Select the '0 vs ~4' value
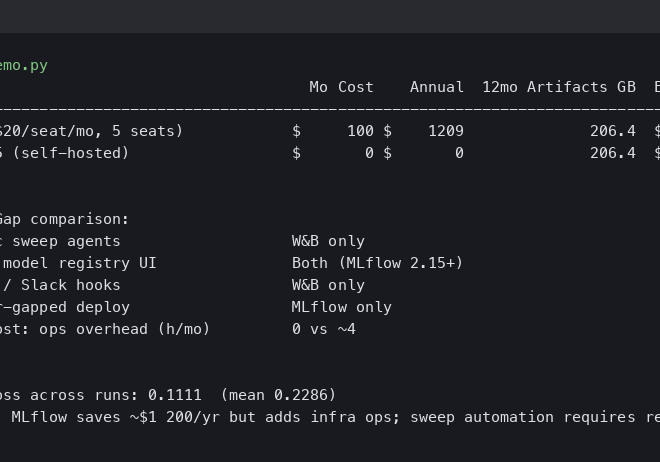660x462 pixels. coord(324,329)
